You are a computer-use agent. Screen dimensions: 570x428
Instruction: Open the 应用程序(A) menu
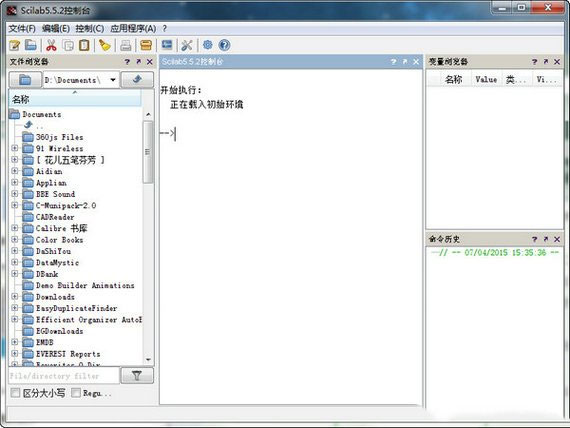coord(133,29)
